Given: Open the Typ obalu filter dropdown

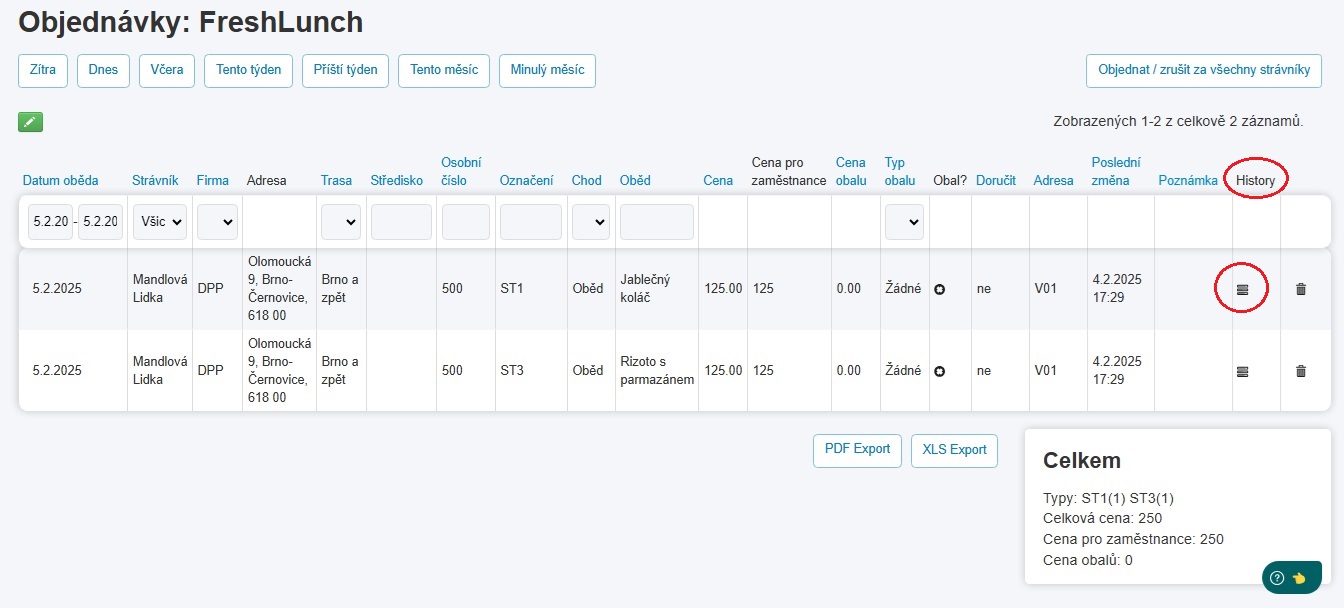Looking at the screenshot, I should click(903, 221).
